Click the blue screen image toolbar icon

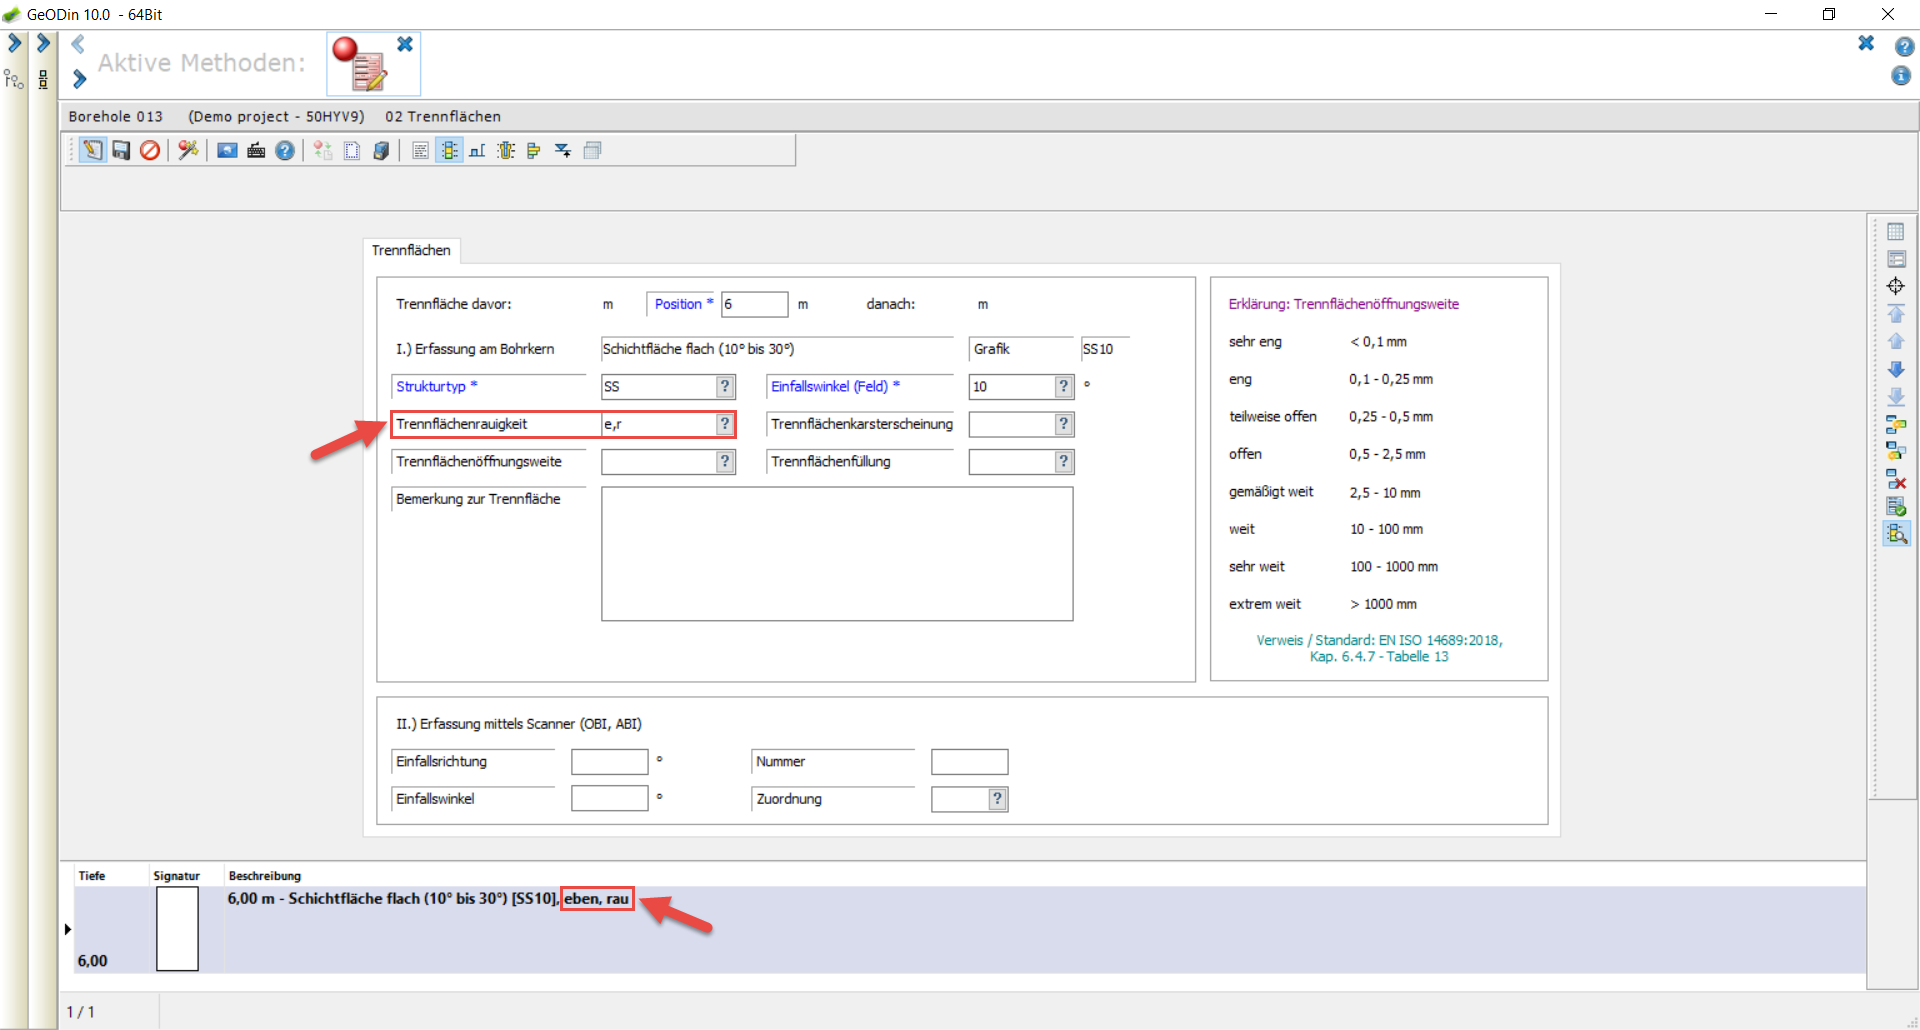(x=227, y=150)
